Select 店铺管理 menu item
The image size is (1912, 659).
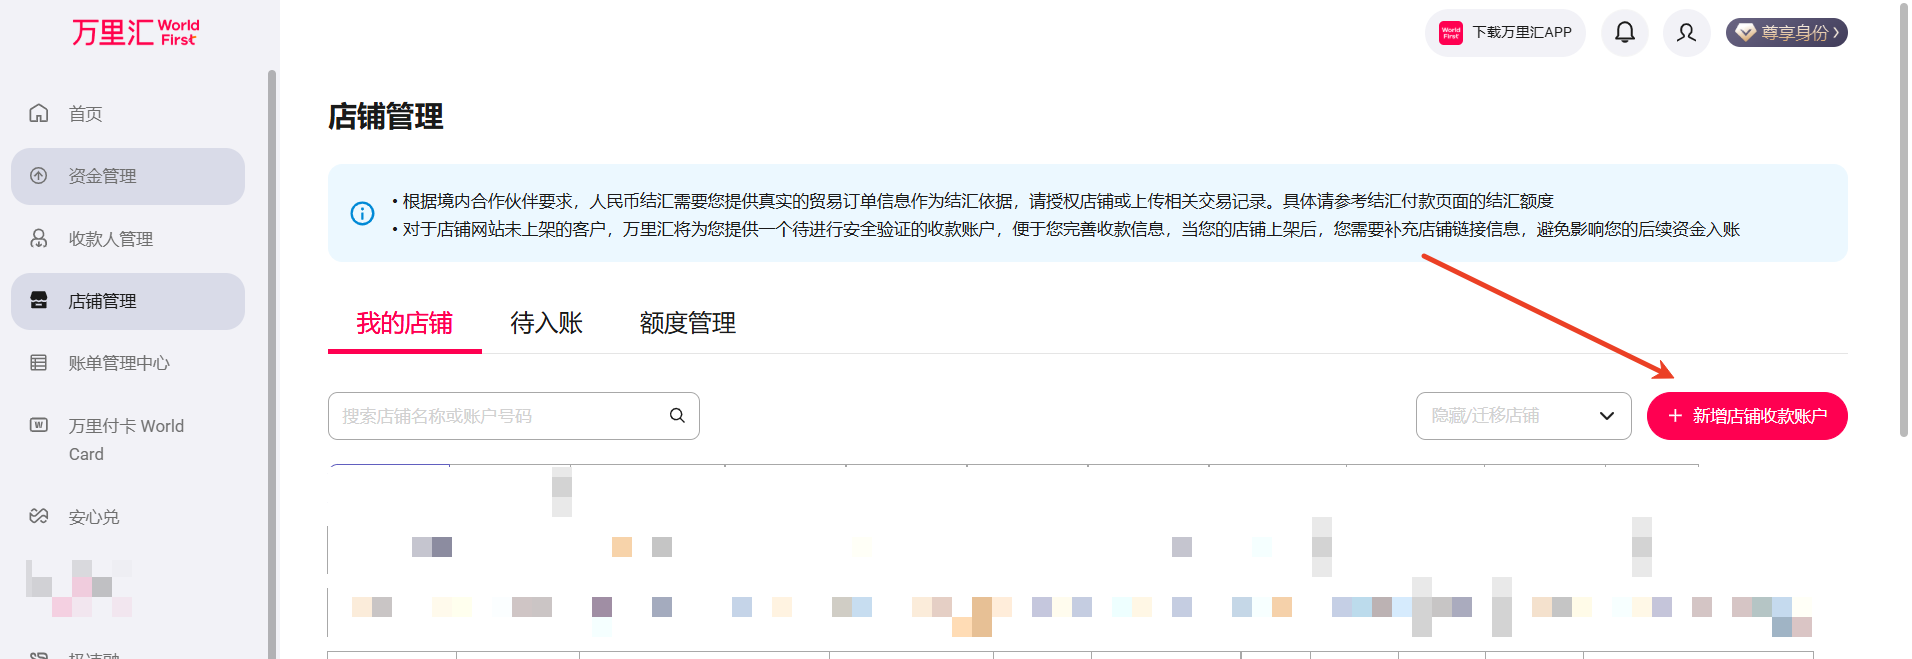coord(128,301)
